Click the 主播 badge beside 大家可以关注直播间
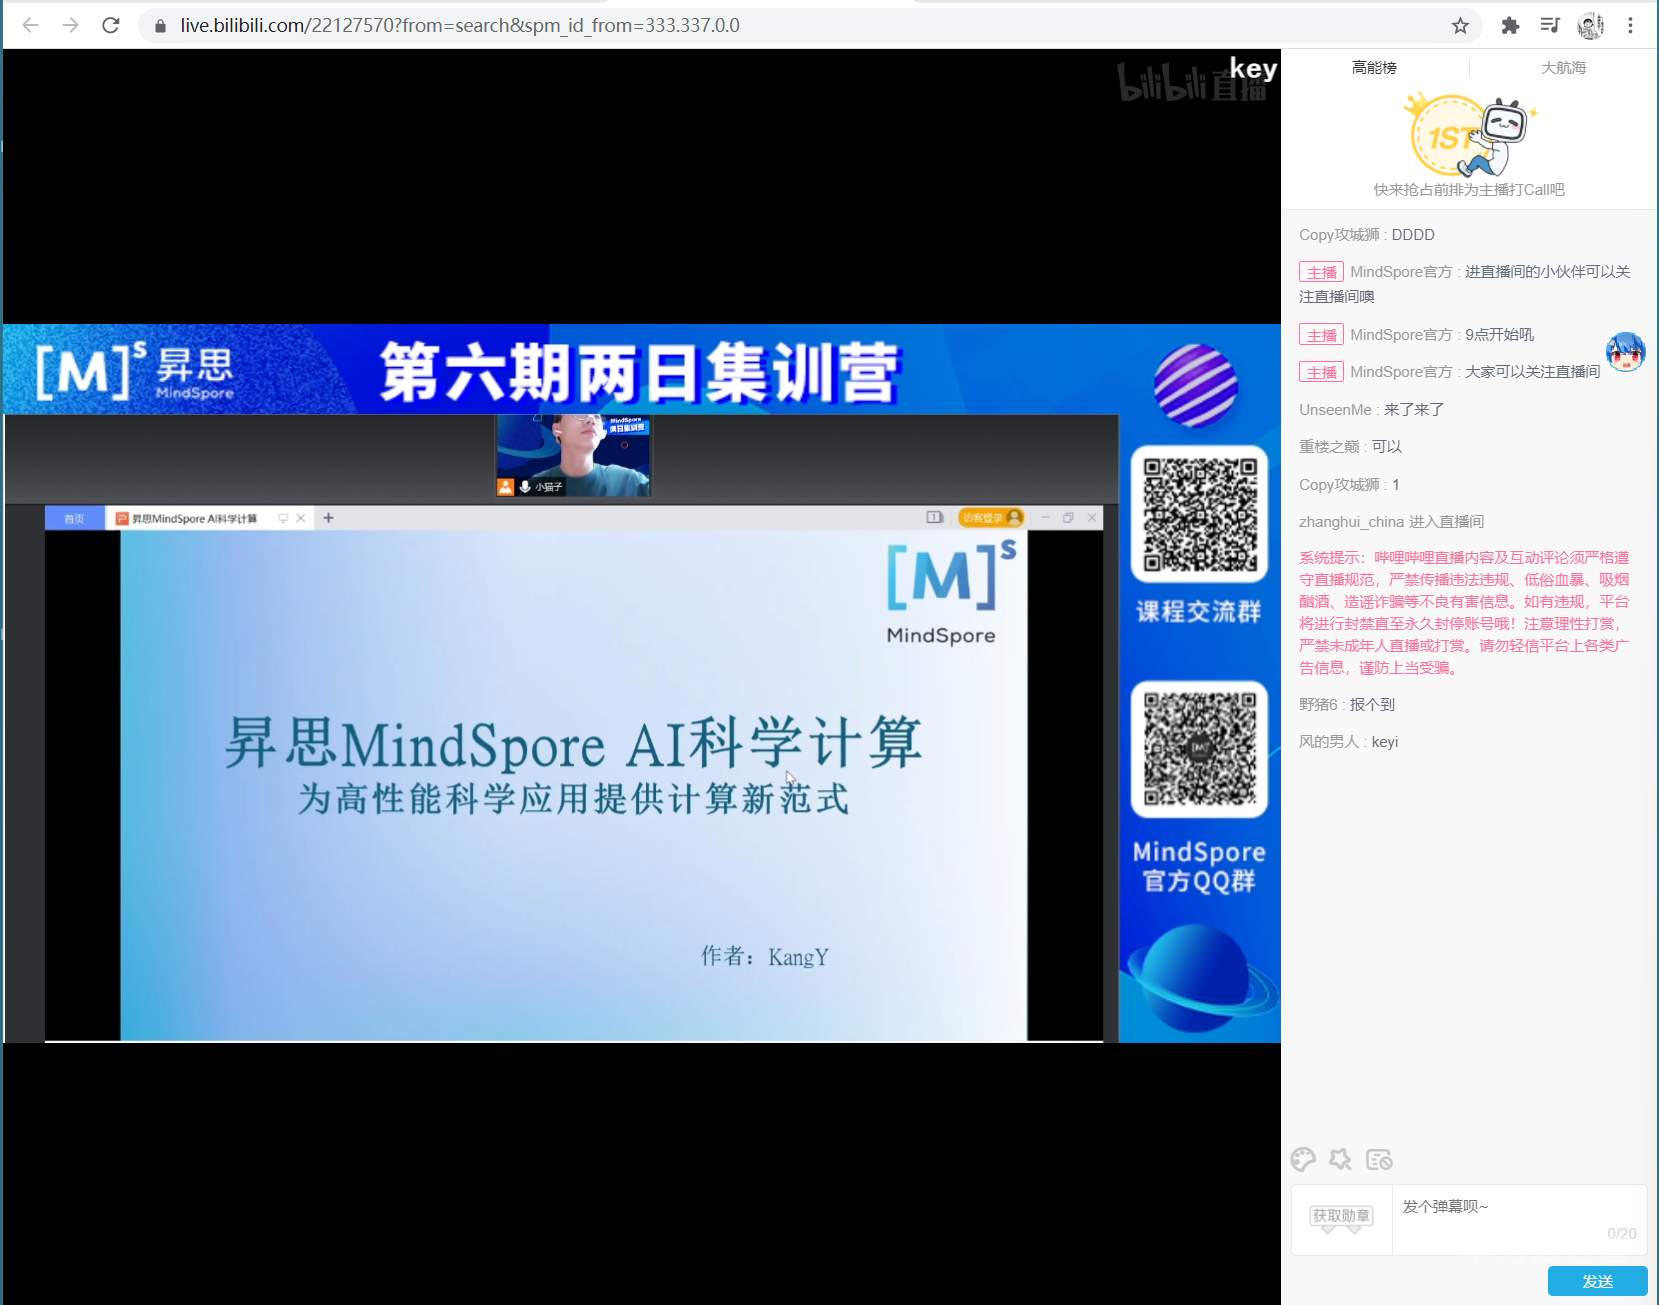Viewport: 1659px width, 1305px height. (x=1321, y=372)
